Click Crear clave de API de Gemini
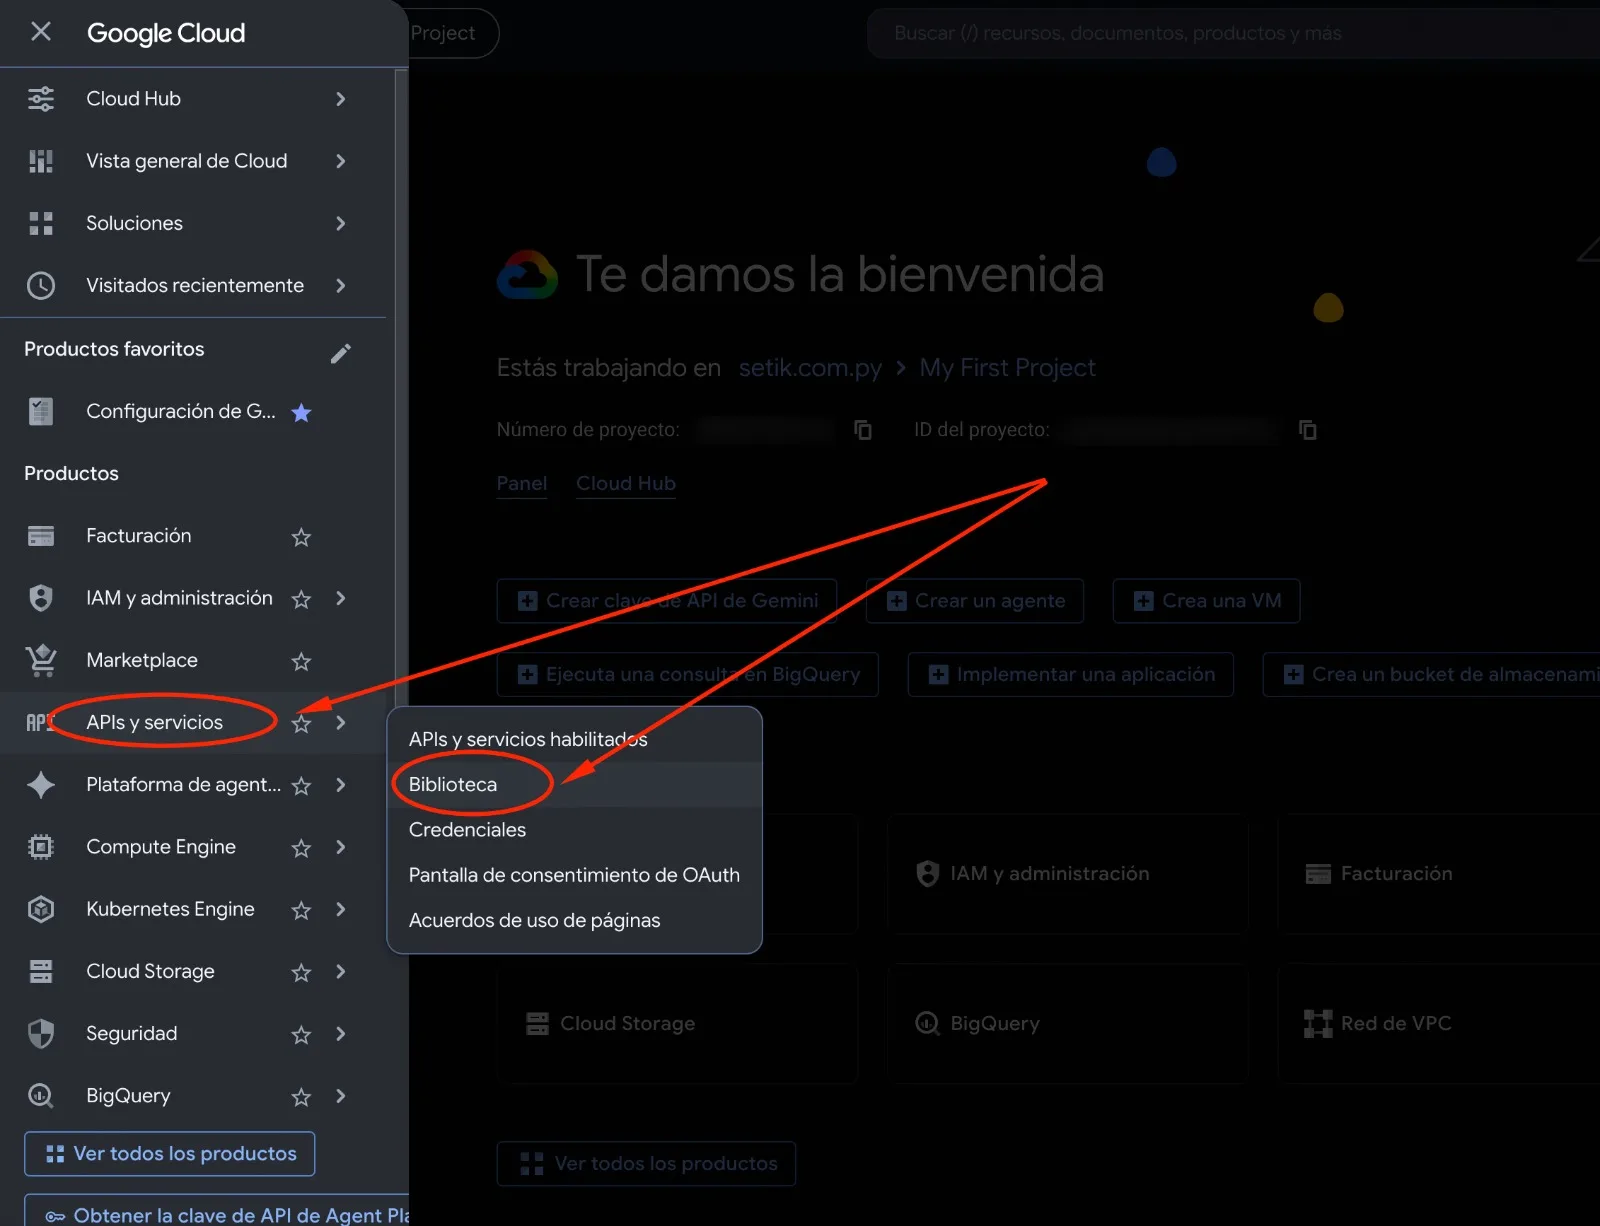This screenshot has width=1600, height=1226. (x=667, y=601)
